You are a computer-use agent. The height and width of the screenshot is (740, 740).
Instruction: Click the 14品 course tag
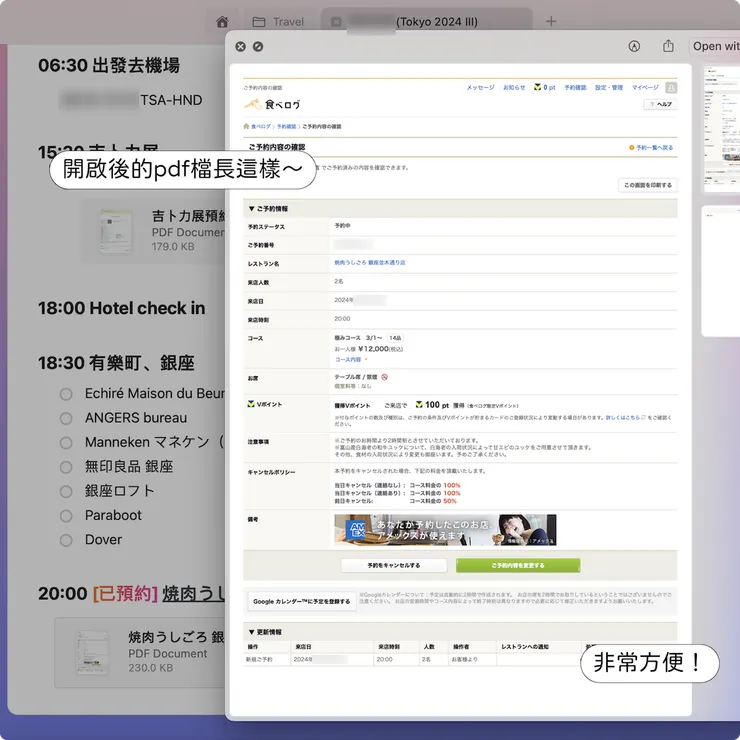point(395,338)
